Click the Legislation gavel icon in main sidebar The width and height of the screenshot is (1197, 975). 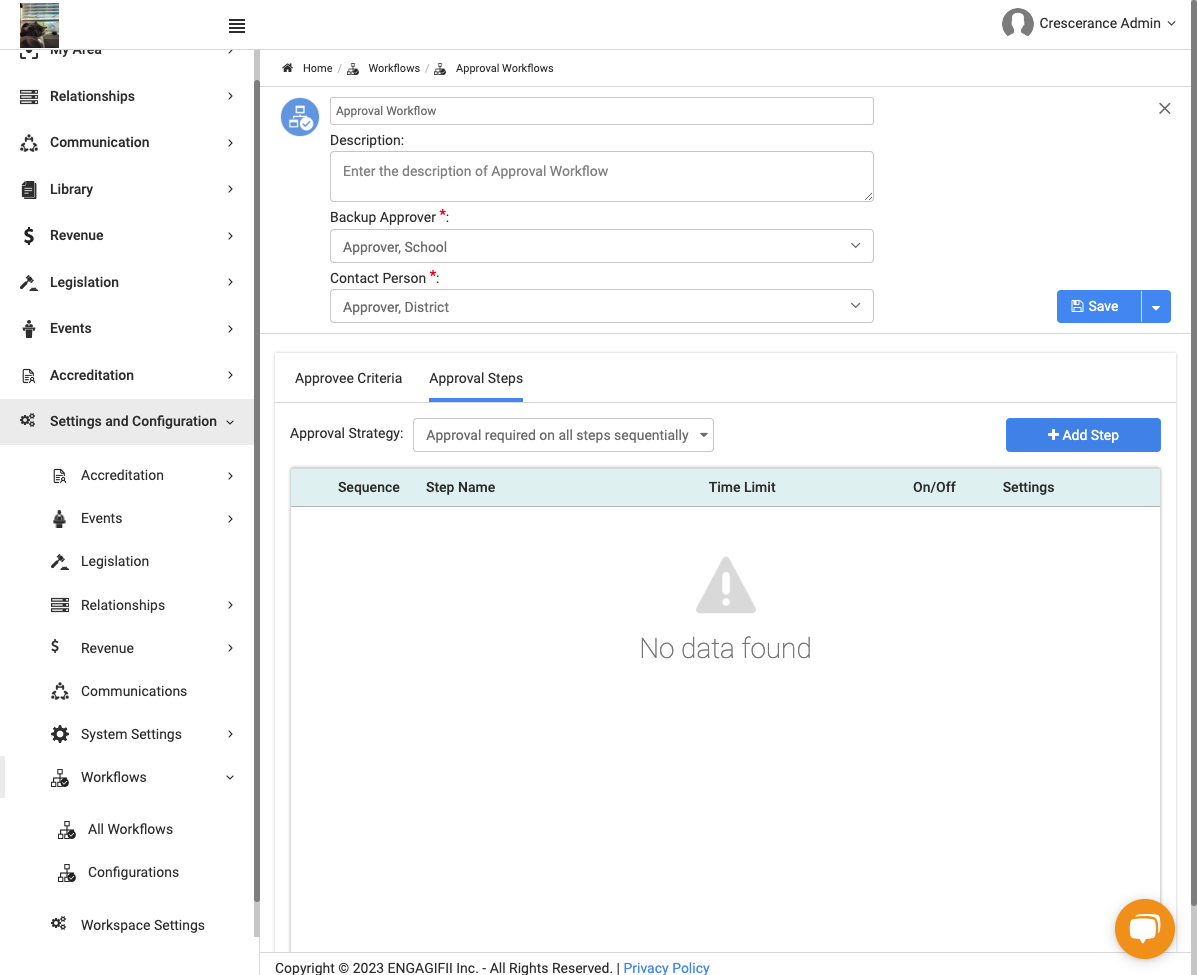(29, 282)
